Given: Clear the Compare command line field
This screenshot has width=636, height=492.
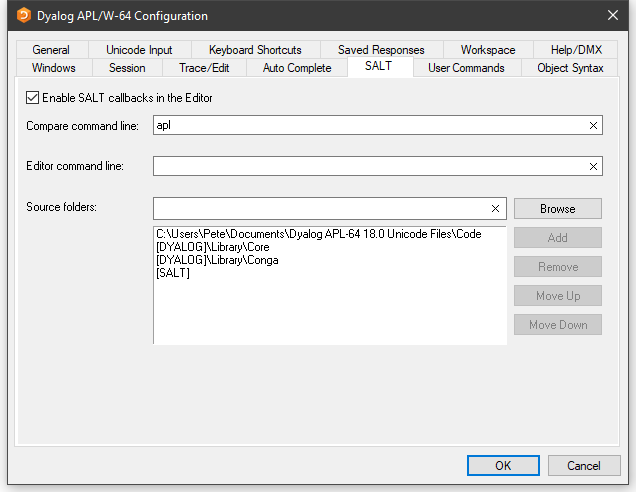Looking at the screenshot, I should 593,126.
